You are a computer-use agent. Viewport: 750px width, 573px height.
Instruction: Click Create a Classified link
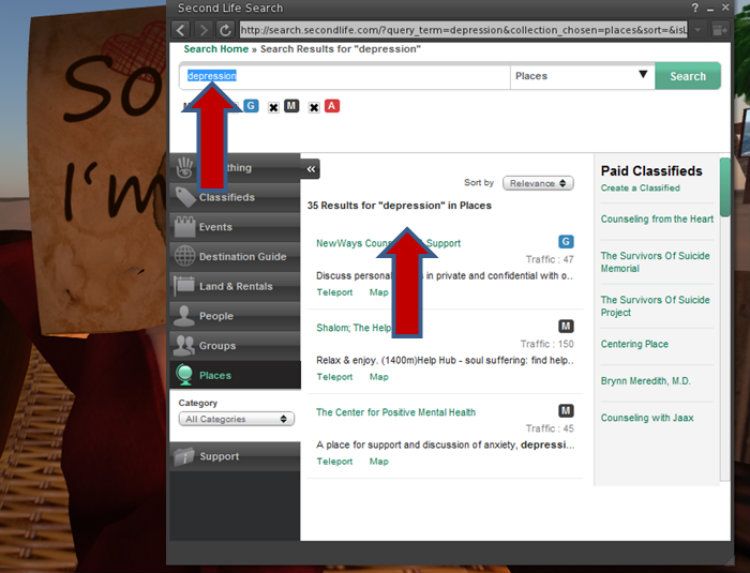pyautogui.click(x=640, y=188)
